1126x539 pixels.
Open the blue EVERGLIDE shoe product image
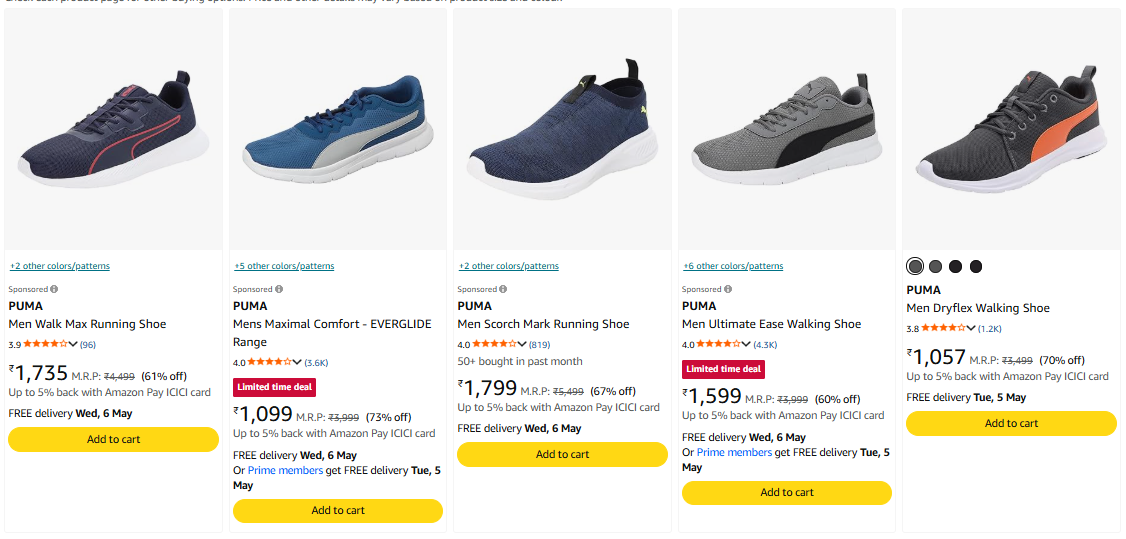tap(338, 128)
